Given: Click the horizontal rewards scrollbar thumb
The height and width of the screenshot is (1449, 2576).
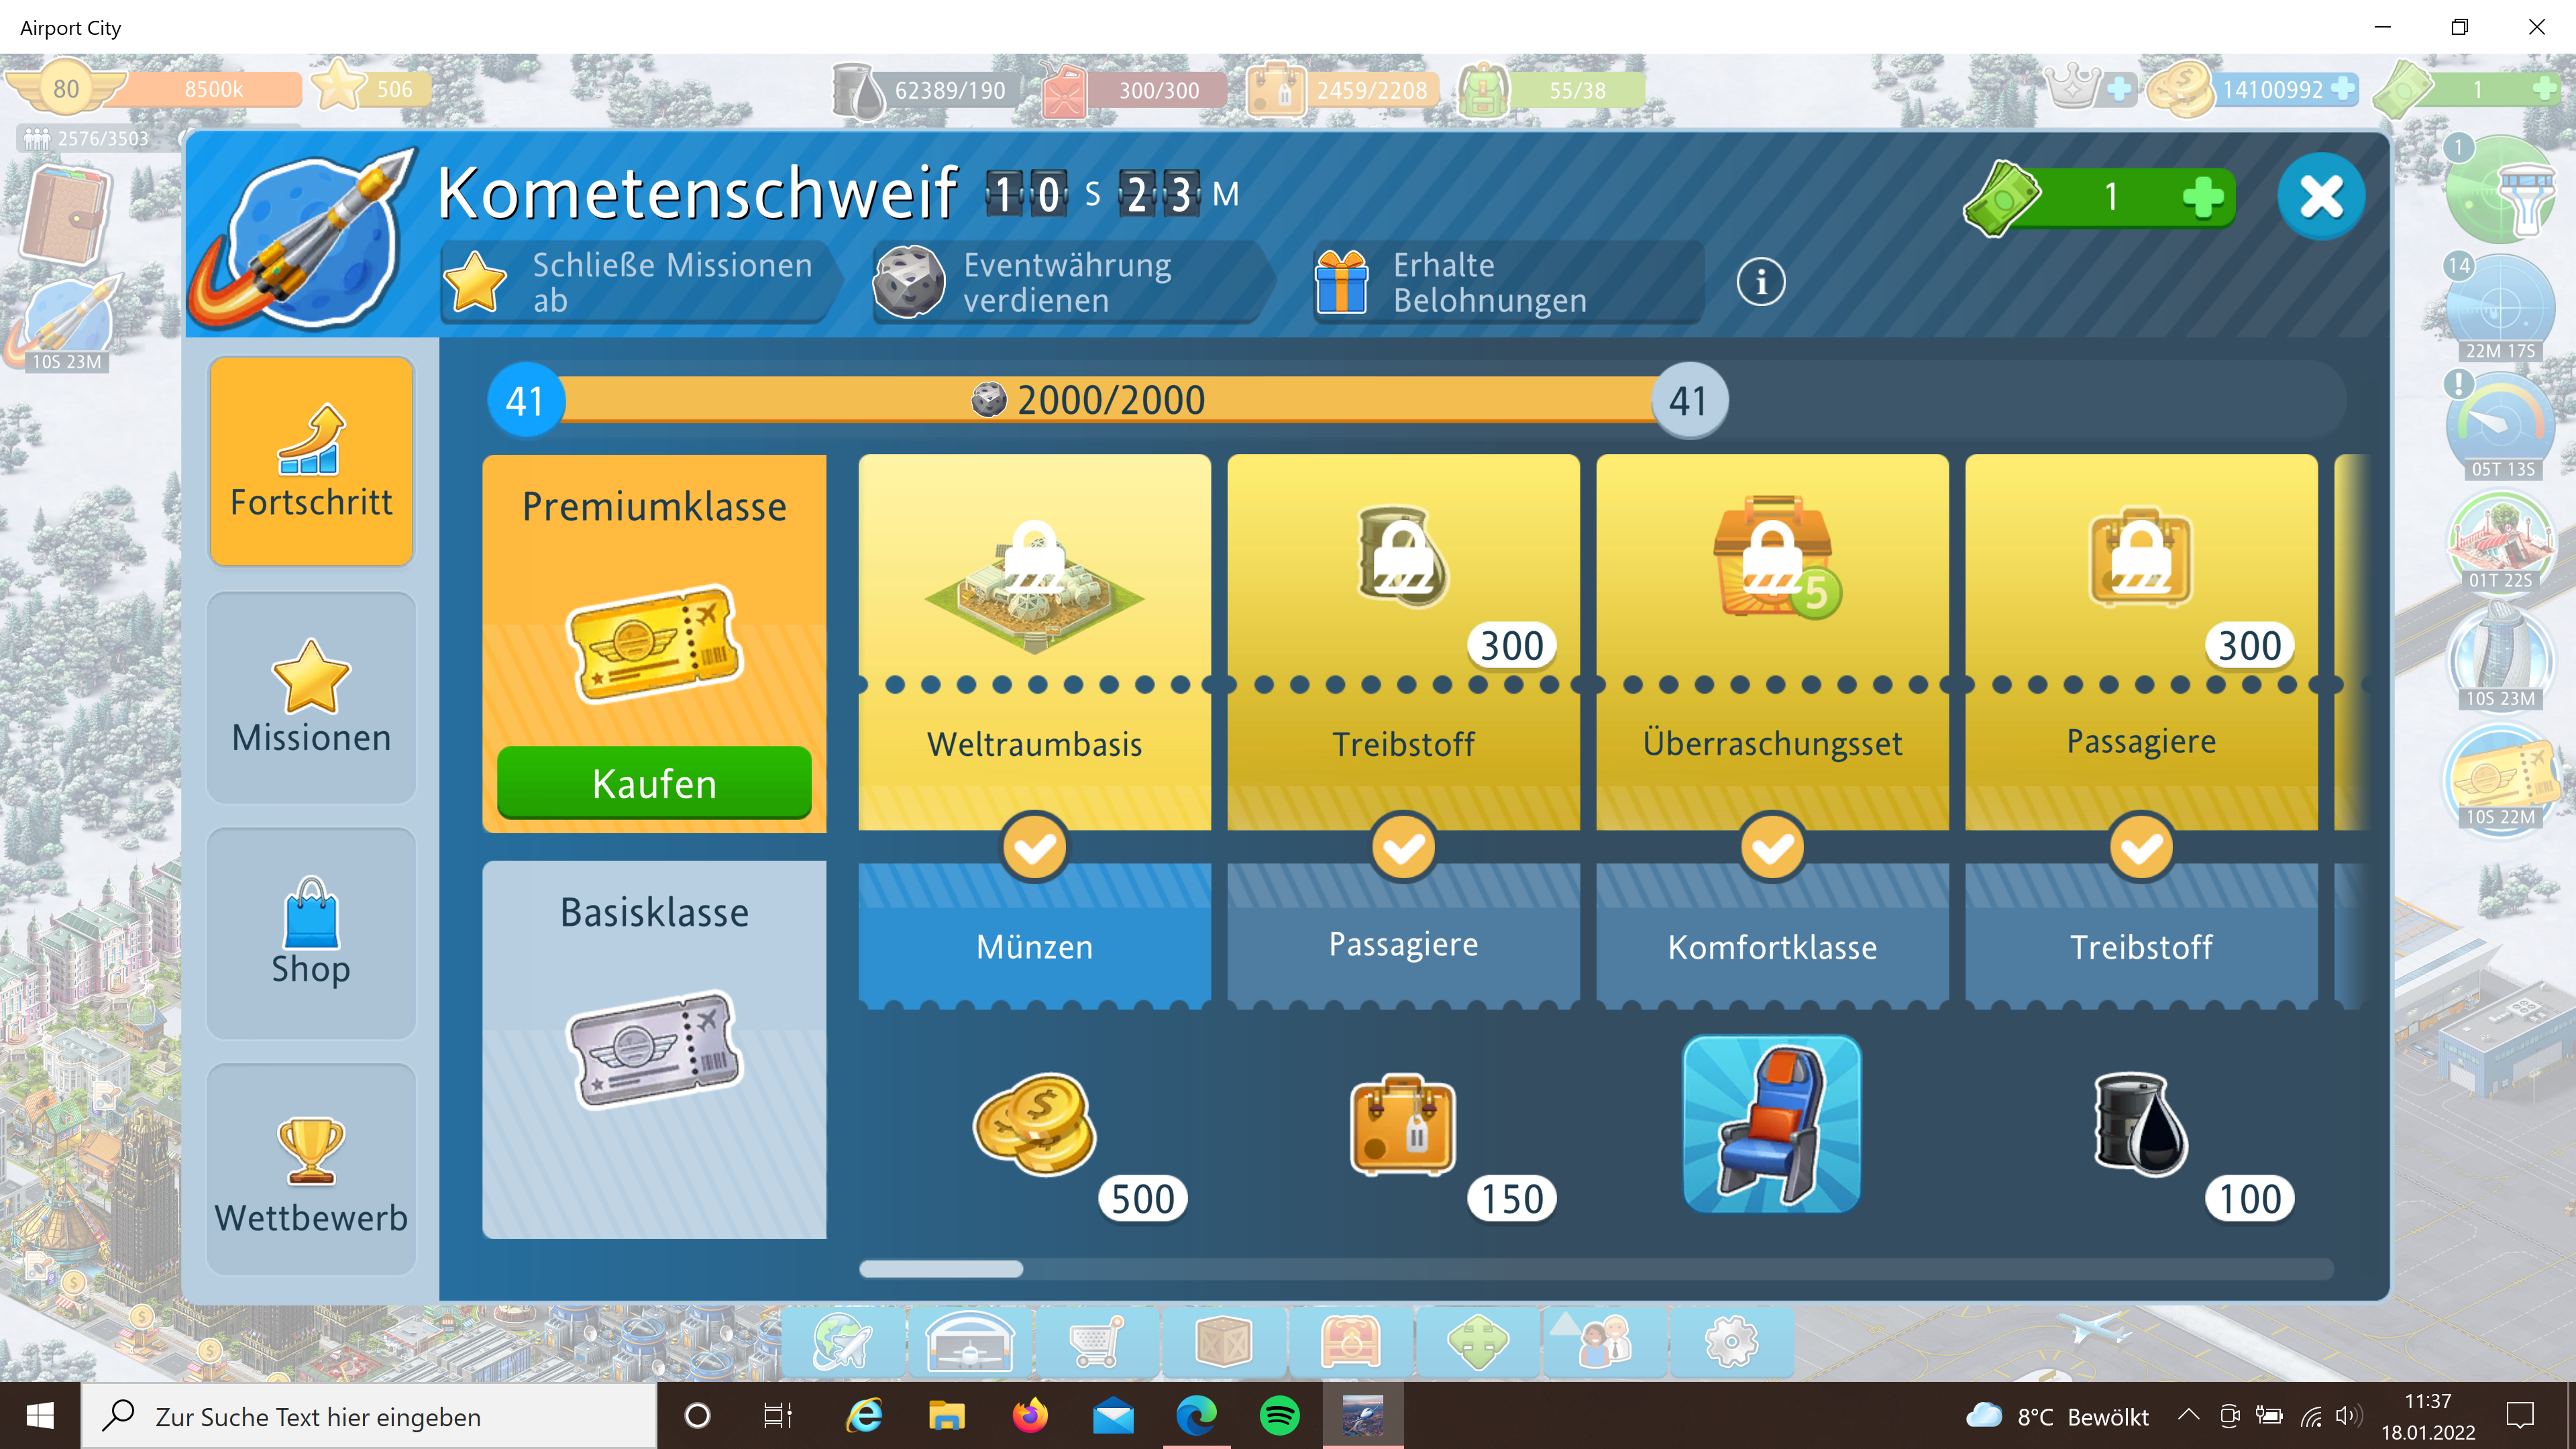Looking at the screenshot, I should (941, 1269).
